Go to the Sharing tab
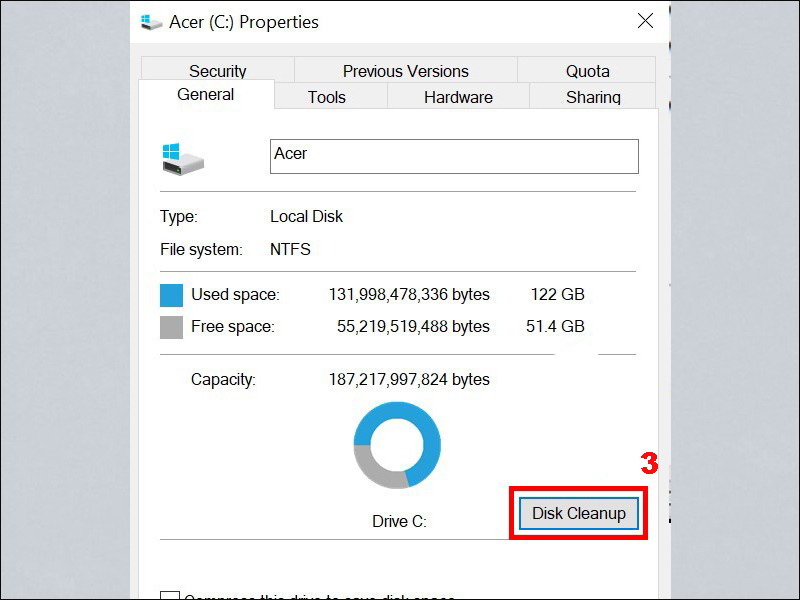Screen dimensions: 800x600 pyautogui.click(x=593, y=96)
